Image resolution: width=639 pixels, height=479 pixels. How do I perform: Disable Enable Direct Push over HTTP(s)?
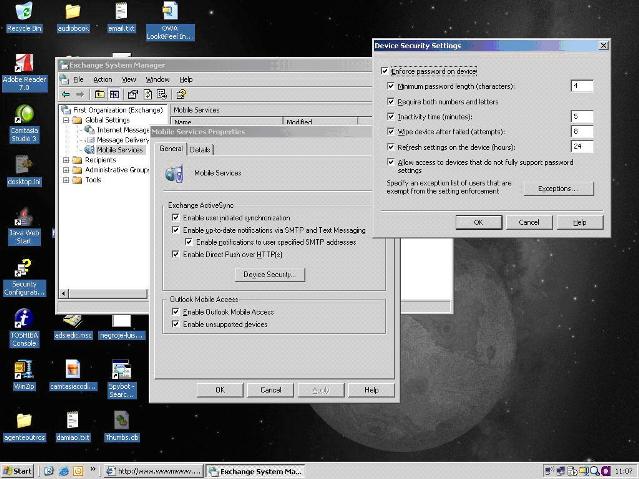(x=175, y=255)
